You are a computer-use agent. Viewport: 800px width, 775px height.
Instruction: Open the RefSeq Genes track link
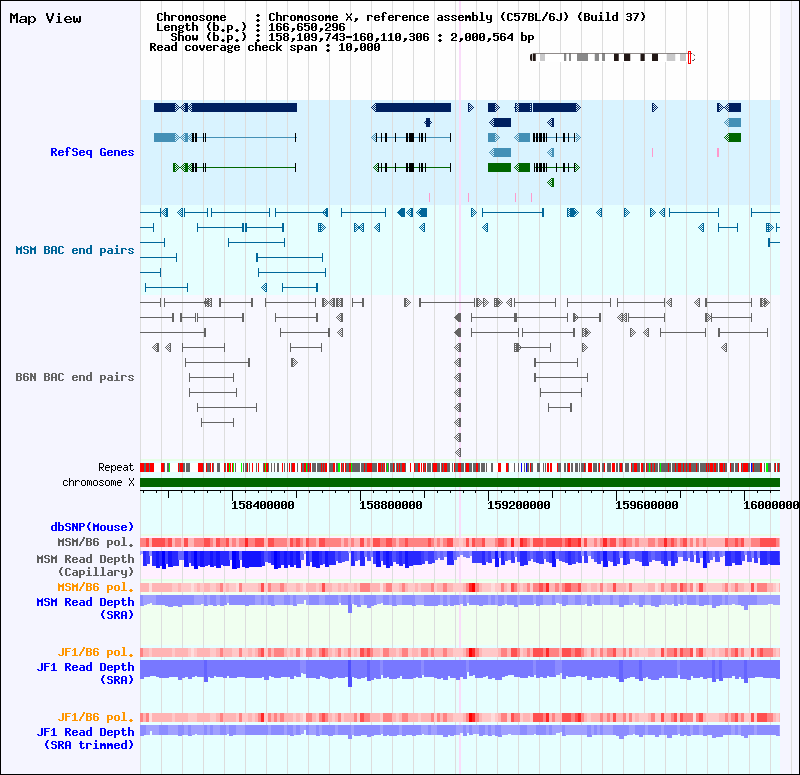(x=92, y=152)
